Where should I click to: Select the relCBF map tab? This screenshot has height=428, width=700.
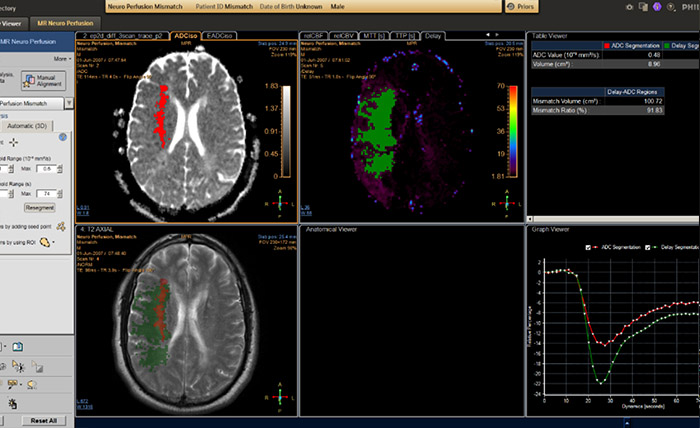(x=314, y=36)
